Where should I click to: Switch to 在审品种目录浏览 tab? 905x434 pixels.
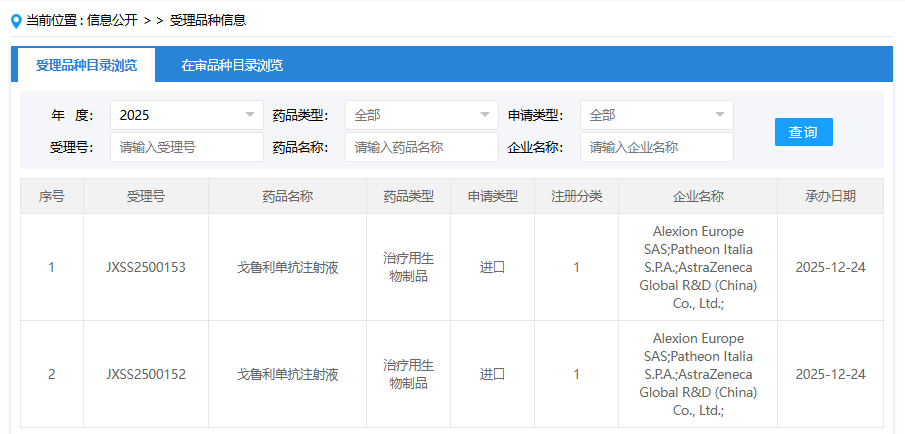(232, 66)
